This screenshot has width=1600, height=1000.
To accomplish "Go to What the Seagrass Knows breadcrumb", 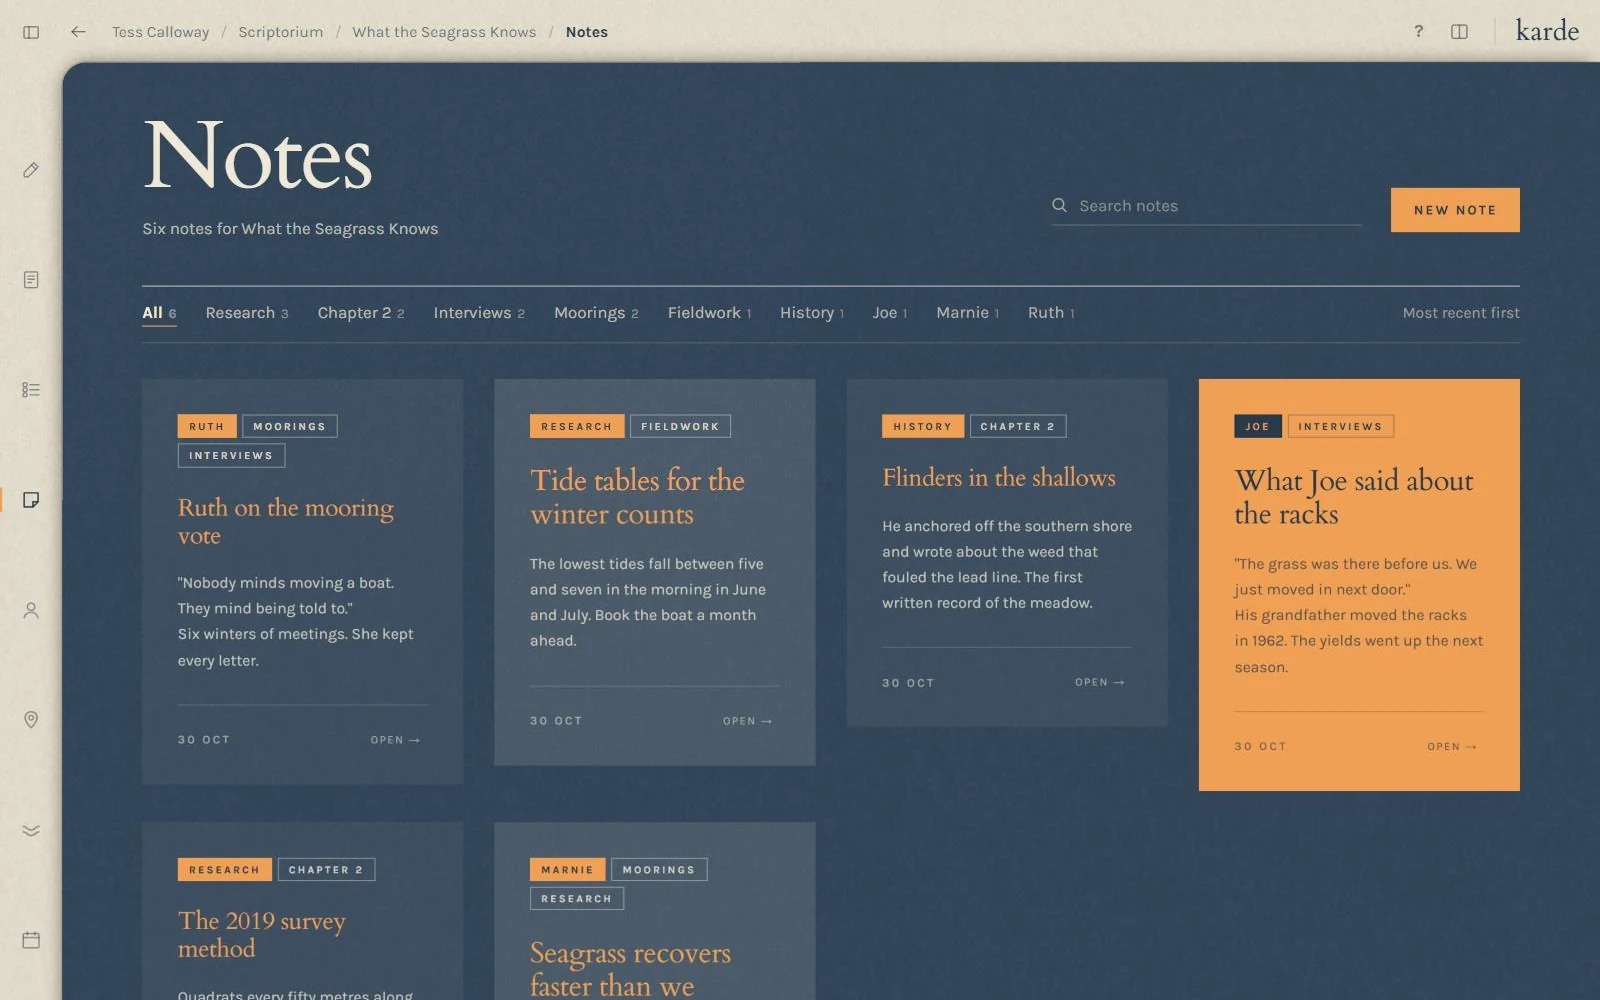I will tap(444, 32).
